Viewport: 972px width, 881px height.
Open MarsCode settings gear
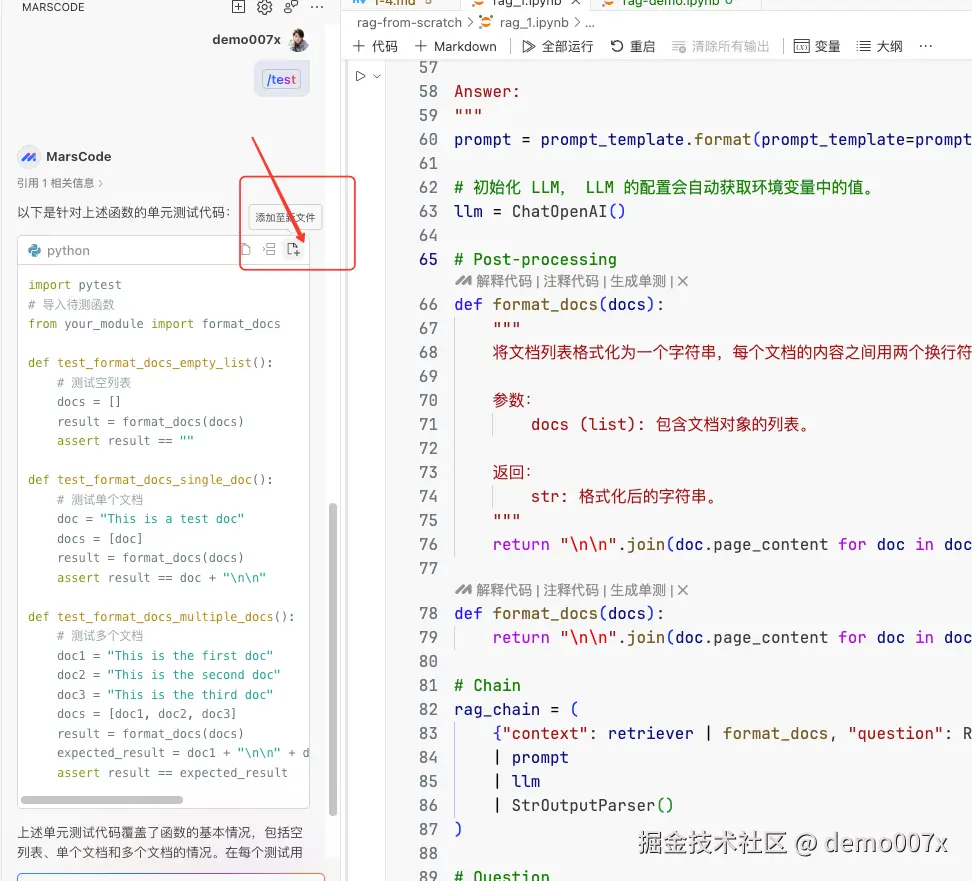click(265, 7)
